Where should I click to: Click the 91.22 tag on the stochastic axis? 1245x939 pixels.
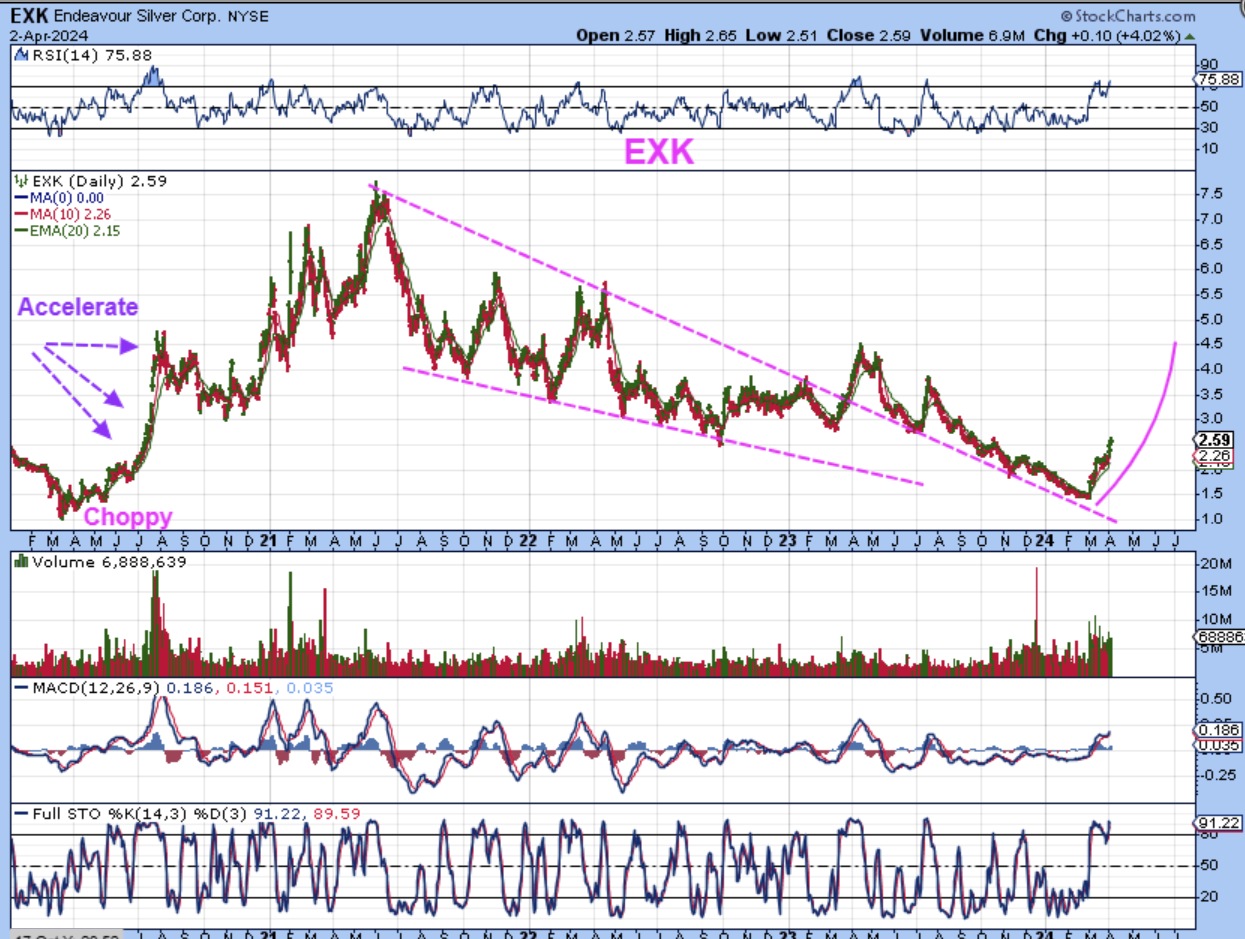click(1219, 823)
